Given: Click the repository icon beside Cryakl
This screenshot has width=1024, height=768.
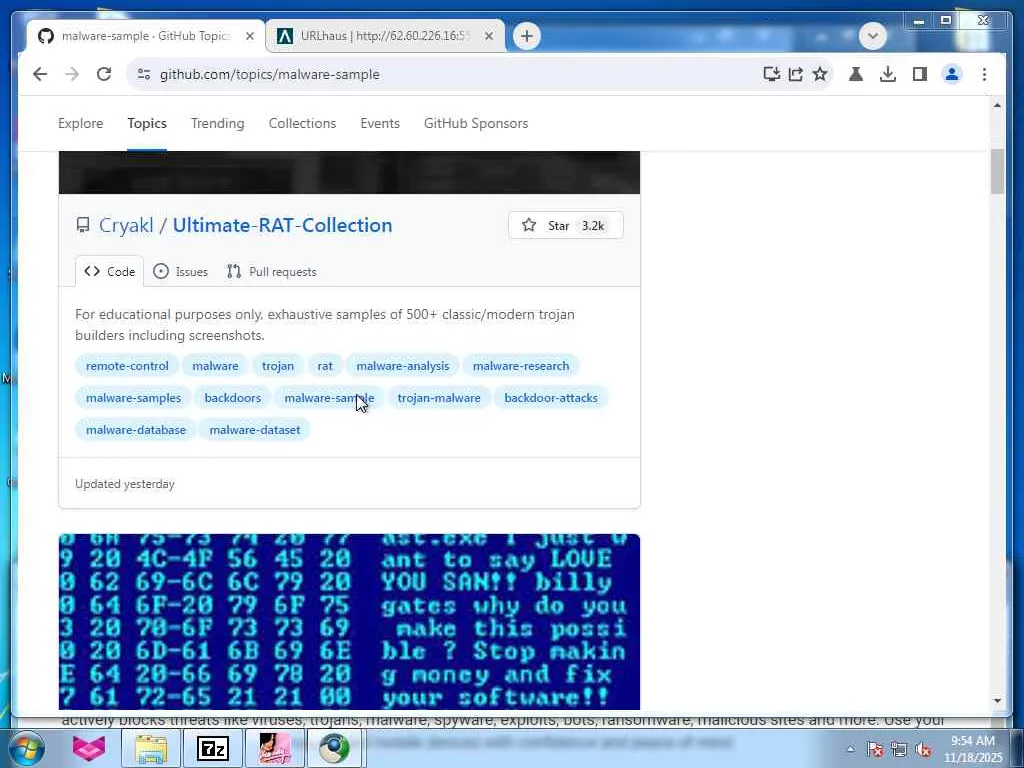Looking at the screenshot, I should (x=83, y=225).
